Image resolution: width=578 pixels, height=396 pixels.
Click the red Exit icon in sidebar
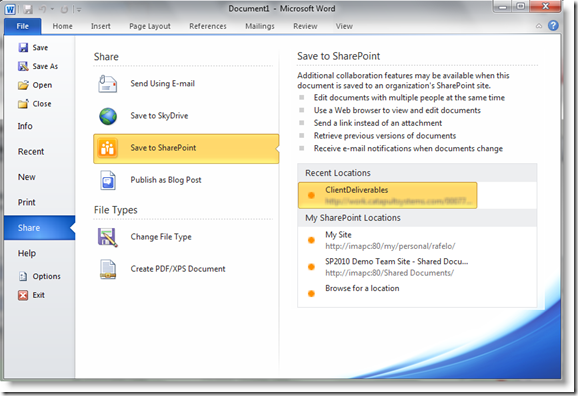point(23,295)
